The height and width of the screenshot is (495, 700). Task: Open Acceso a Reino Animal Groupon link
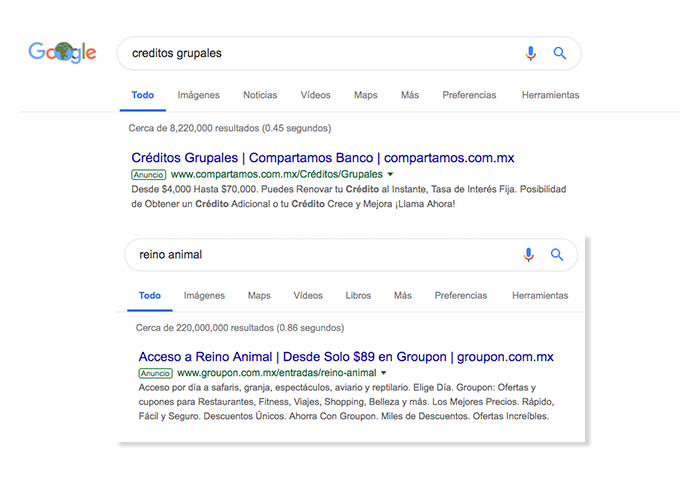pyautogui.click(x=346, y=357)
